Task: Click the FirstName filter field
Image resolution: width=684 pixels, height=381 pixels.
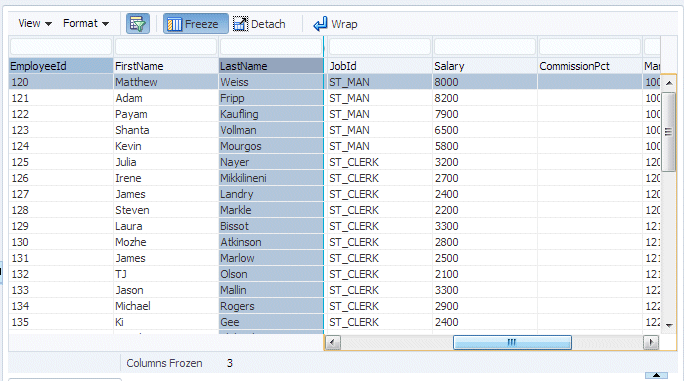Action: coord(166,46)
